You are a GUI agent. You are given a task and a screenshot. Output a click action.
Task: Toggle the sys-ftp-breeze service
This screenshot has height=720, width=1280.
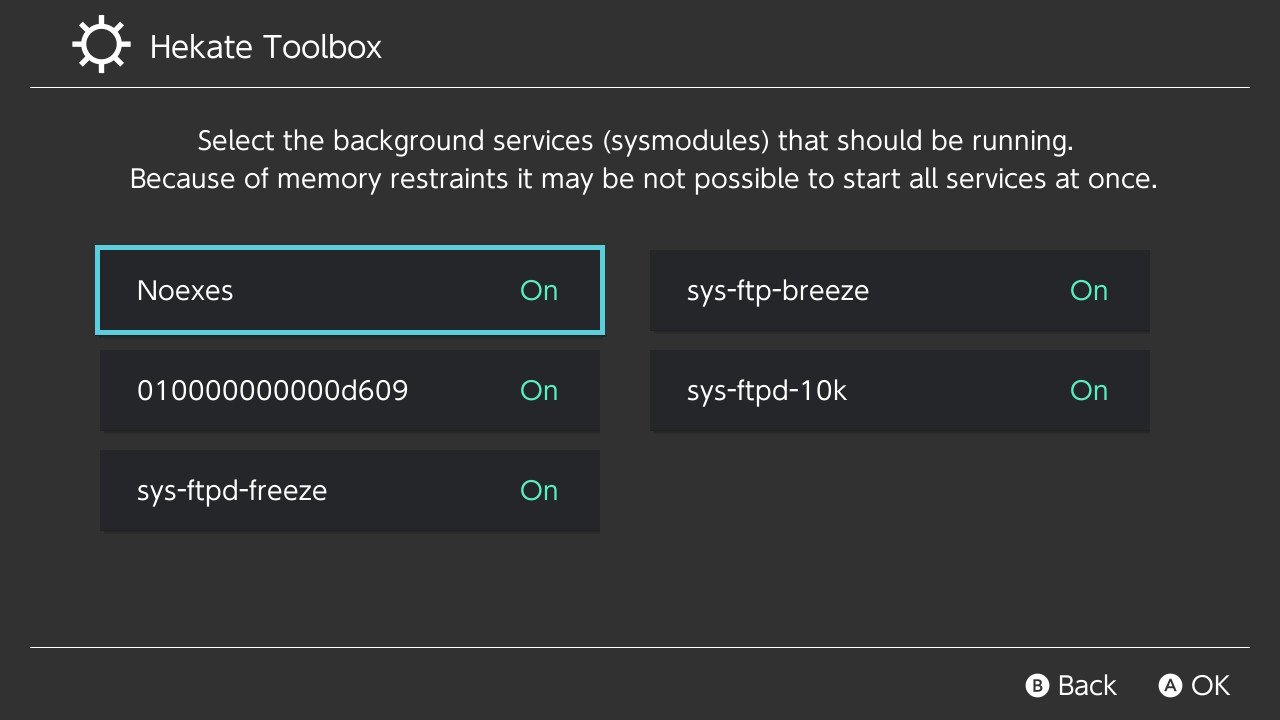tap(900, 290)
